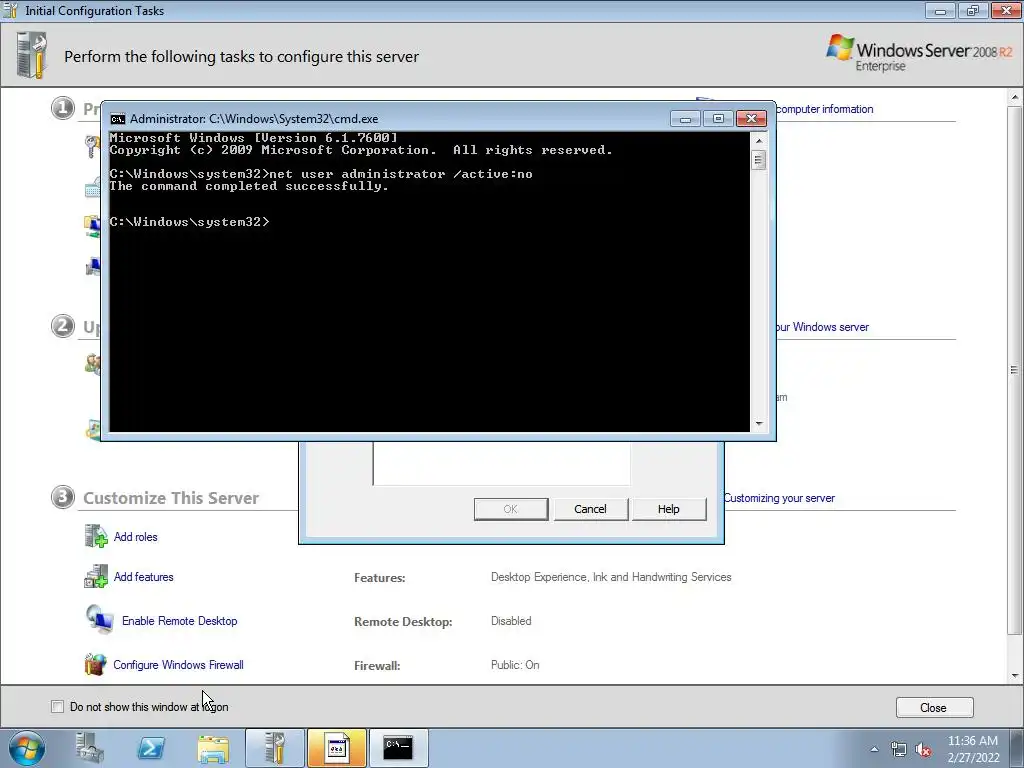Click the cmd window scrollbar thumb
This screenshot has height=768, width=1024.
pyautogui.click(x=758, y=160)
